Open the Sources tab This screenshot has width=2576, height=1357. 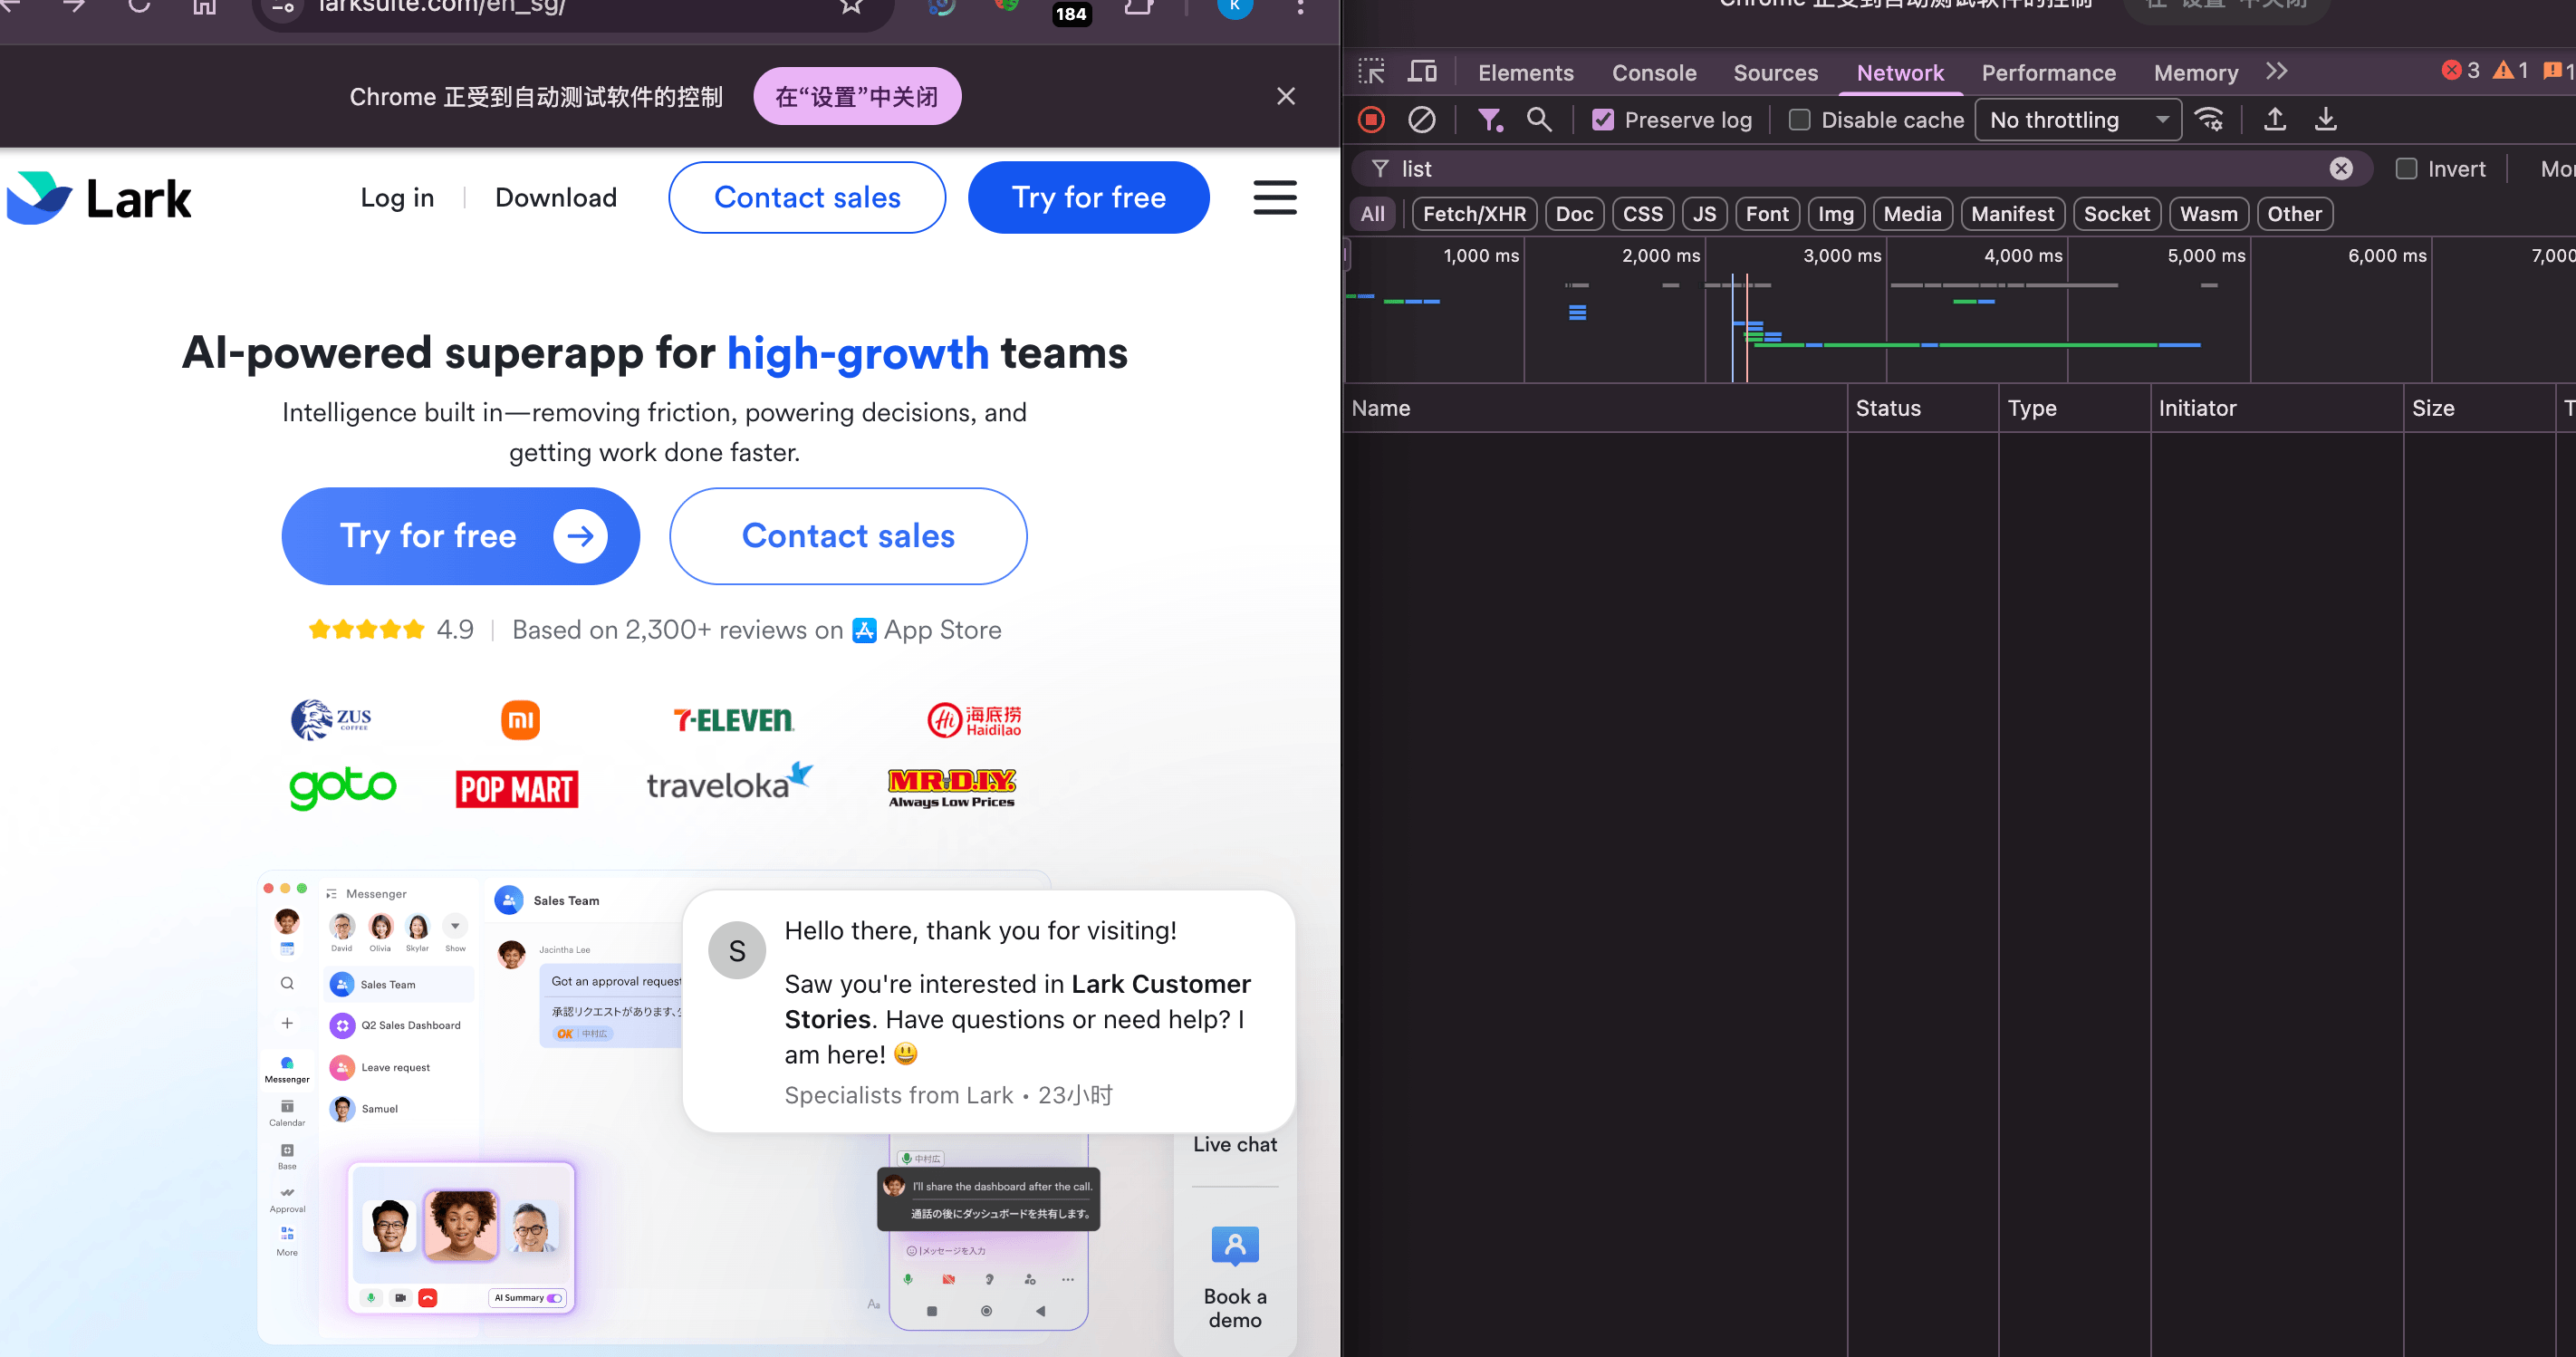coord(1775,73)
